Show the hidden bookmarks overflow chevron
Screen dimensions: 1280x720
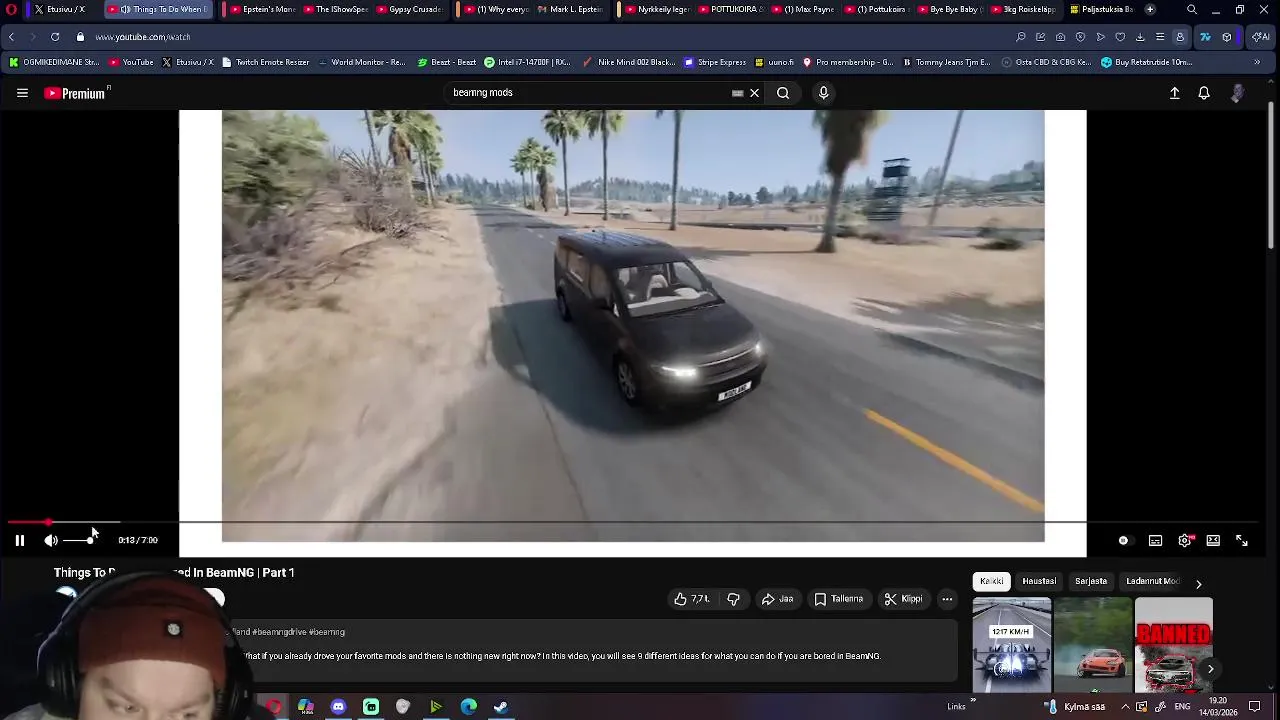(1257, 62)
